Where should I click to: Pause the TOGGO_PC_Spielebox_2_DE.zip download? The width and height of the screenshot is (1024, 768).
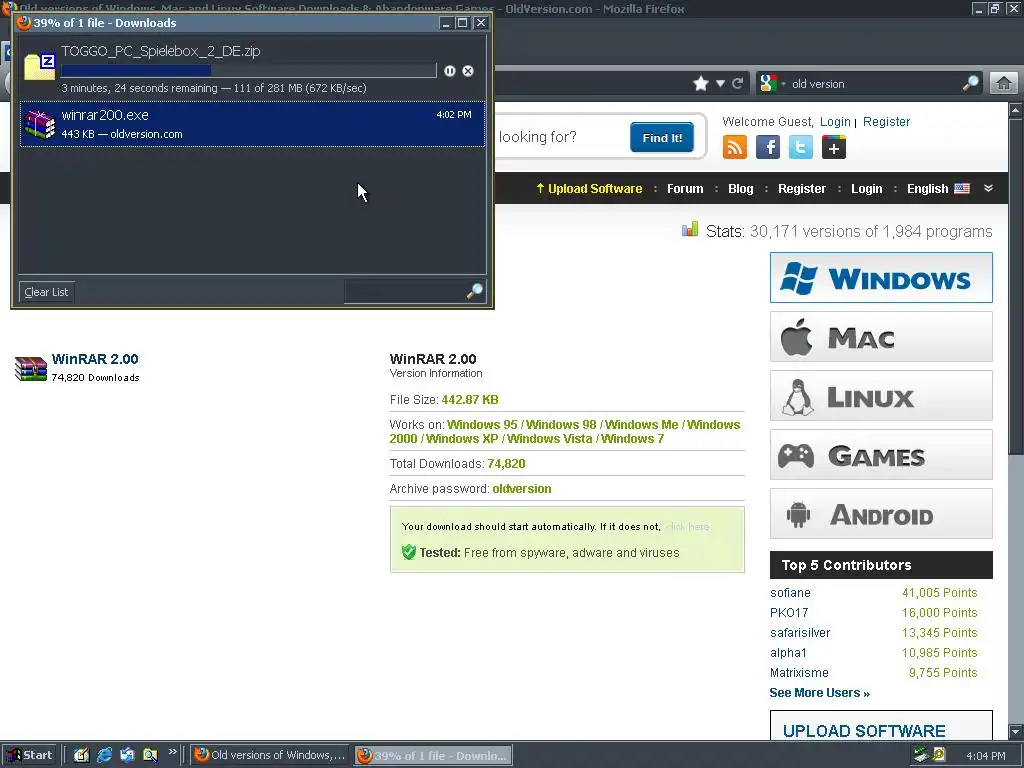450,71
